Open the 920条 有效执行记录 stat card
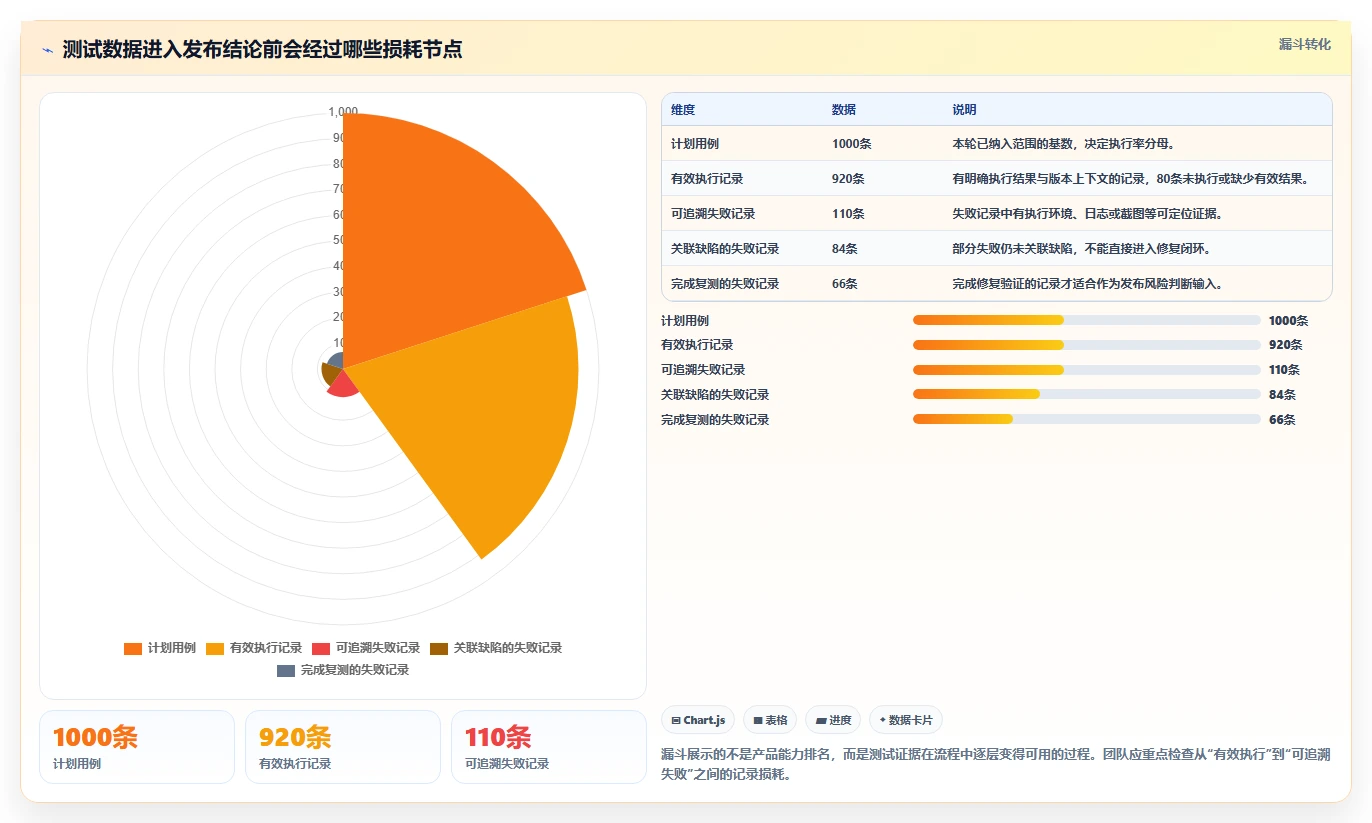 click(343, 747)
